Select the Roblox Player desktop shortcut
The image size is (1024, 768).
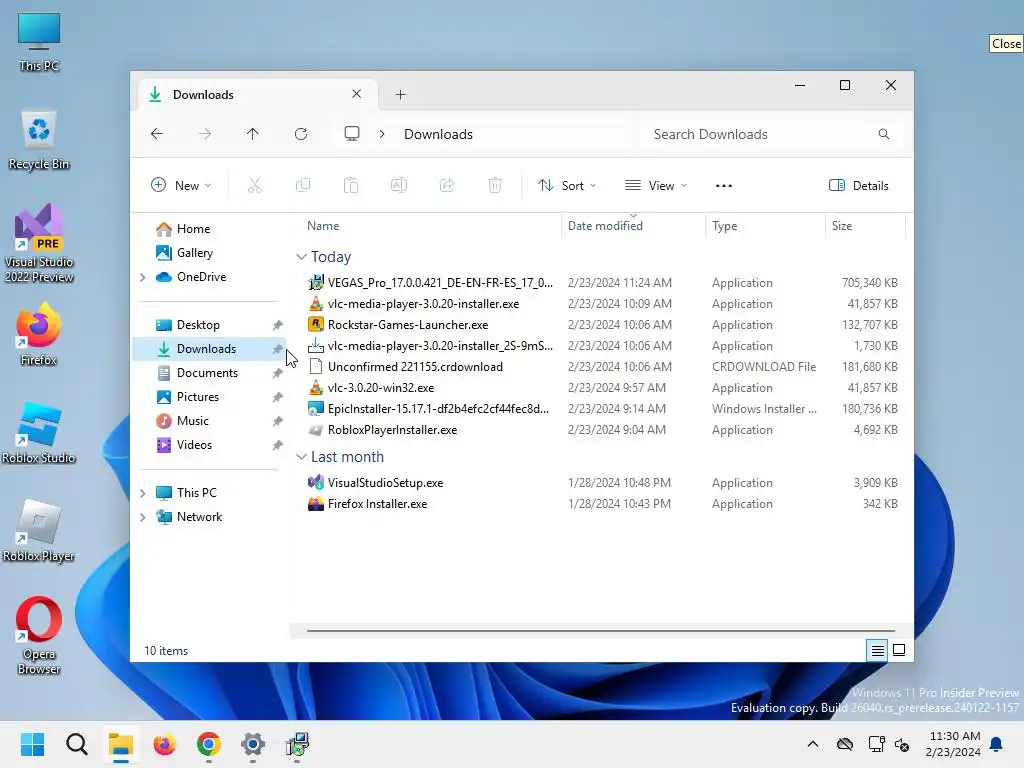tap(39, 530)
